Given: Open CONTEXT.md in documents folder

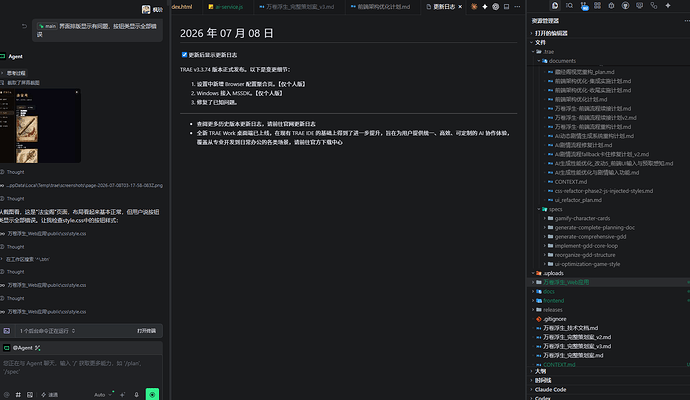Looking at the screenshot, I should (x=570, y=182).
